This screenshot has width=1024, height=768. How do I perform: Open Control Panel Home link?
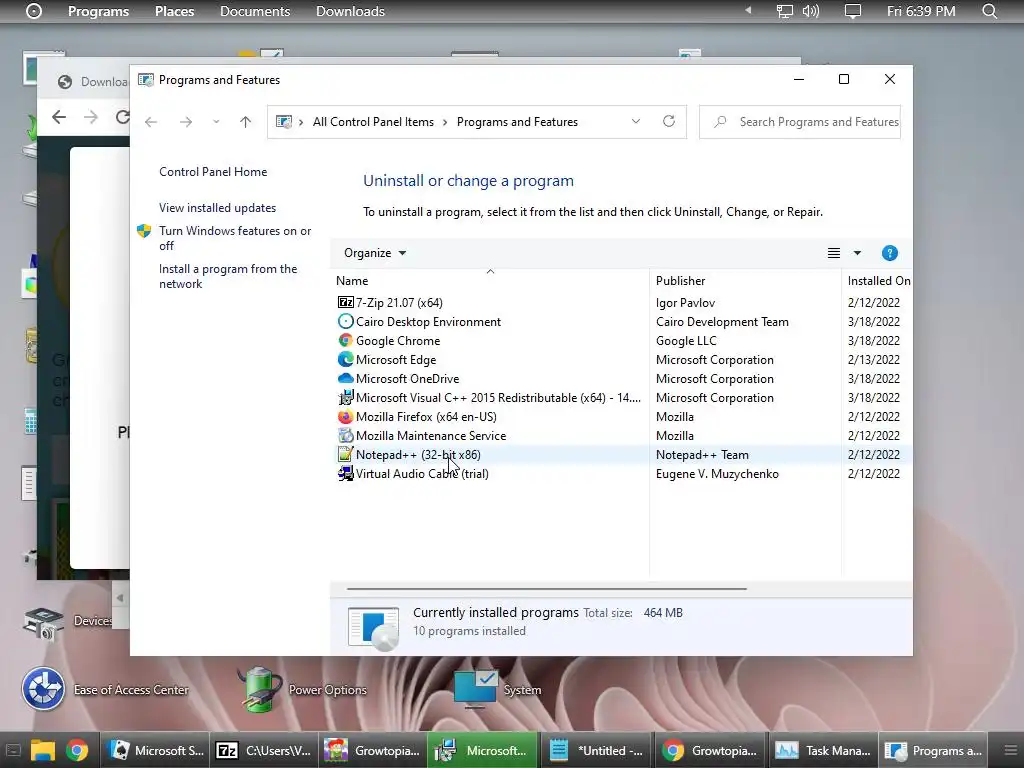tap(213, 172)
